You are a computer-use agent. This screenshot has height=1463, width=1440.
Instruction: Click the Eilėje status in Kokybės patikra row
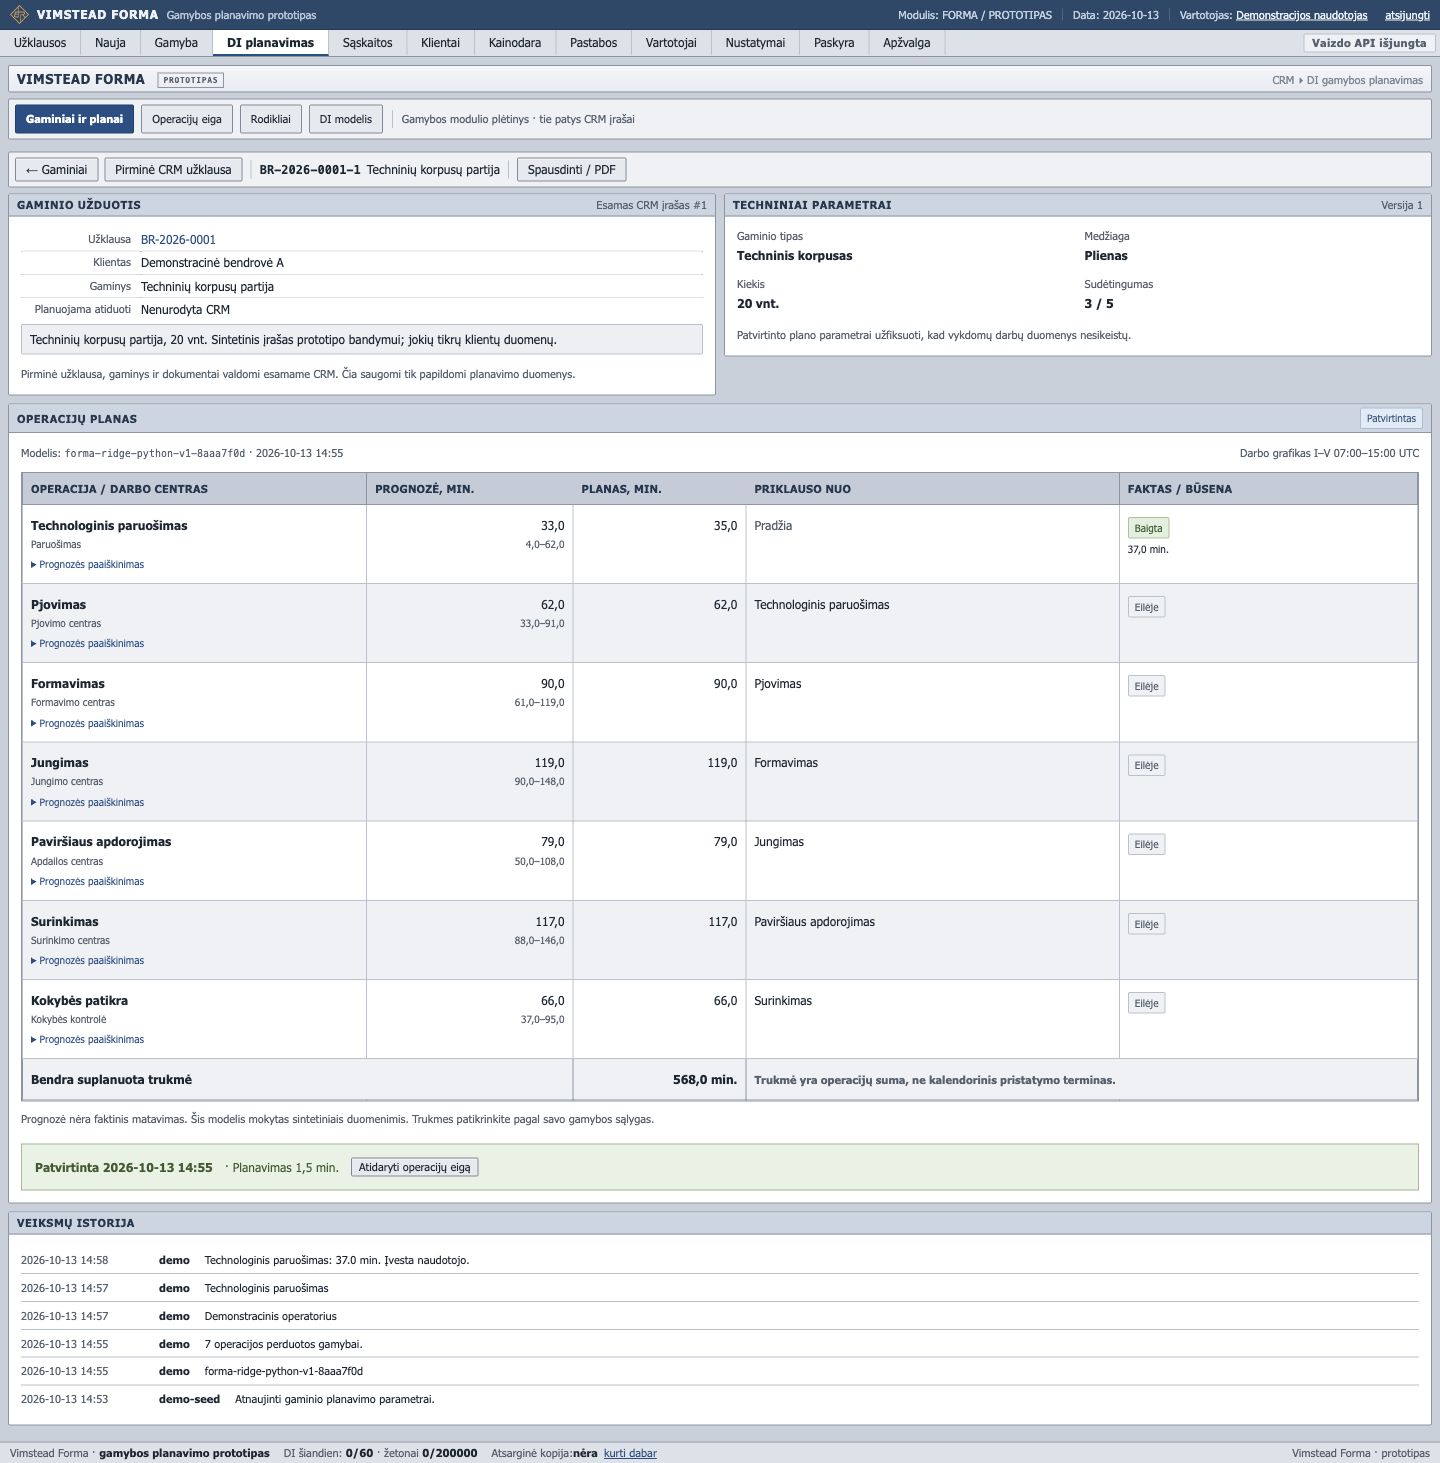pyautogui.click(x=1146, y=1003)
